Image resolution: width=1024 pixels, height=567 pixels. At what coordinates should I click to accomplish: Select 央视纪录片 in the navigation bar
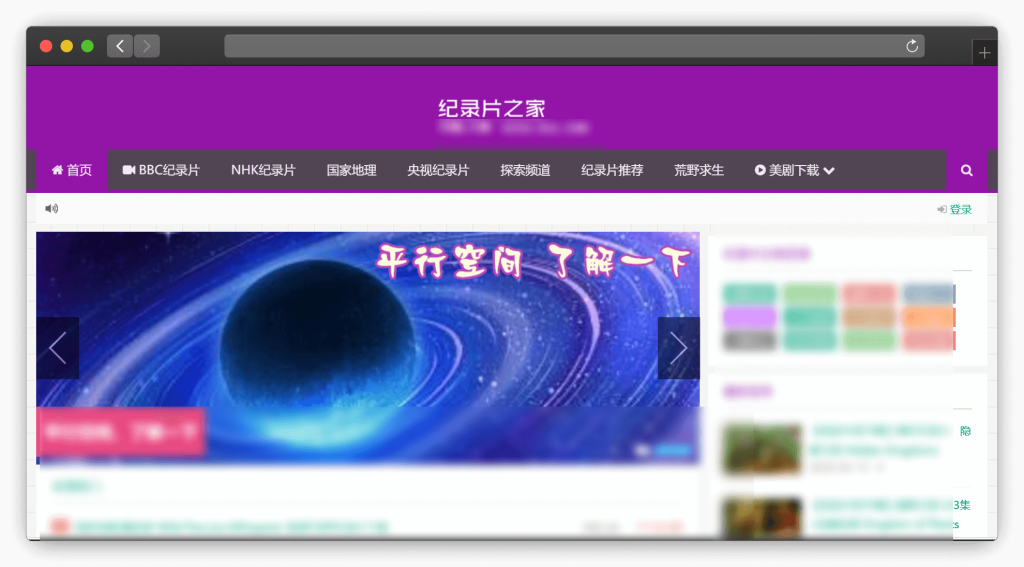pyautogui.click(x=438, y=170)
